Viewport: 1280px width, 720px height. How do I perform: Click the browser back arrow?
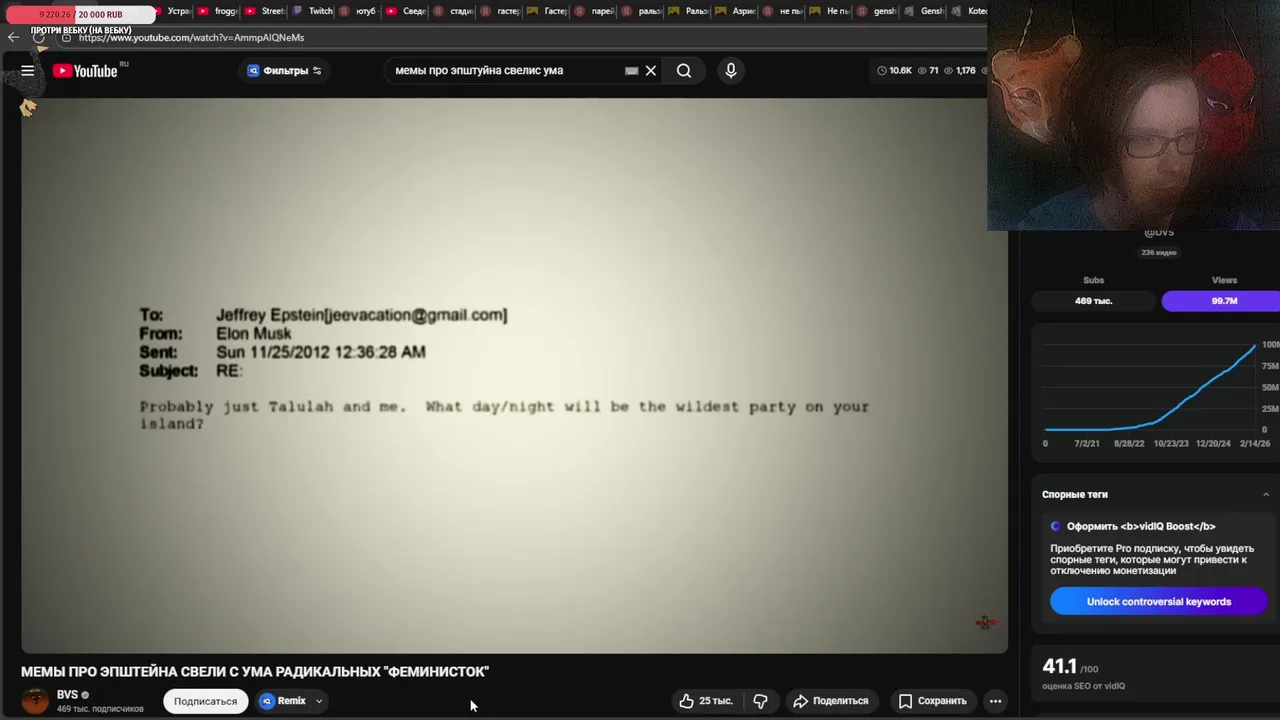pyautogui.click(x=13, y=37)
